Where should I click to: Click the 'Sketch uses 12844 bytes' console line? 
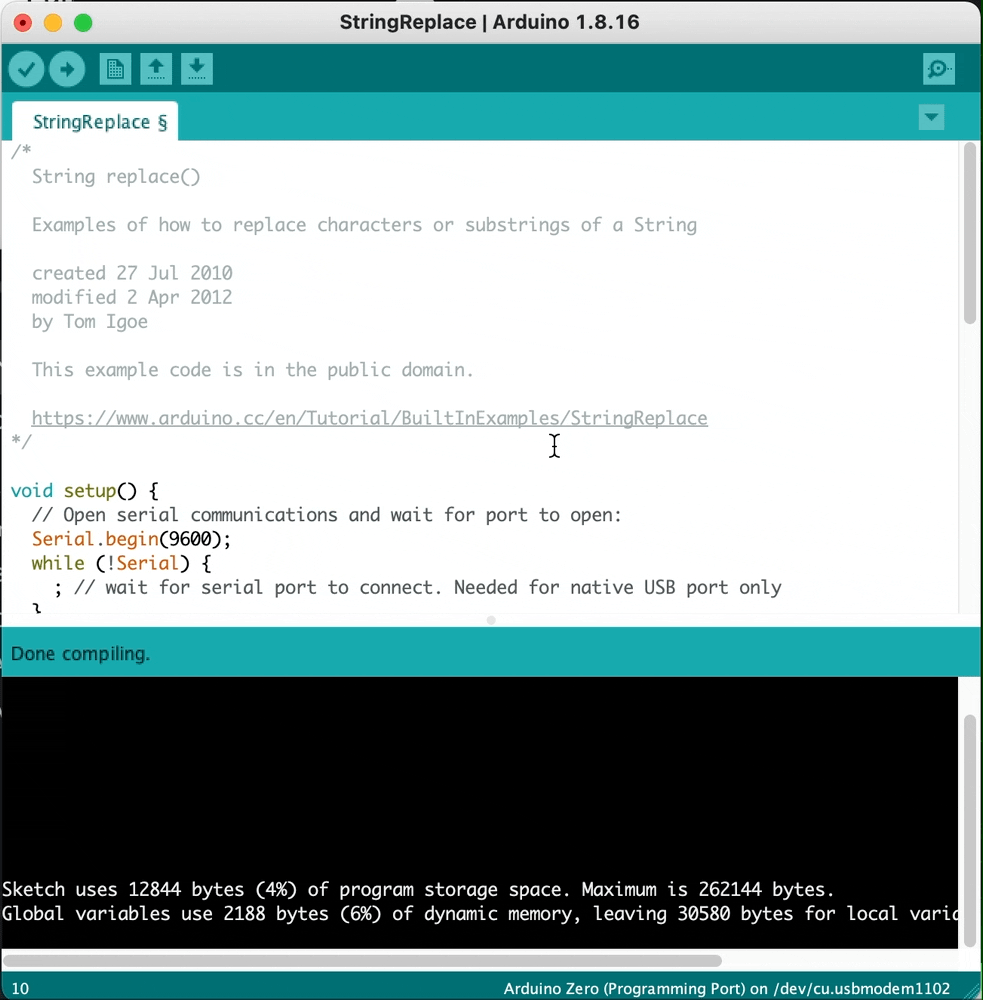click(x=418, y=889)
